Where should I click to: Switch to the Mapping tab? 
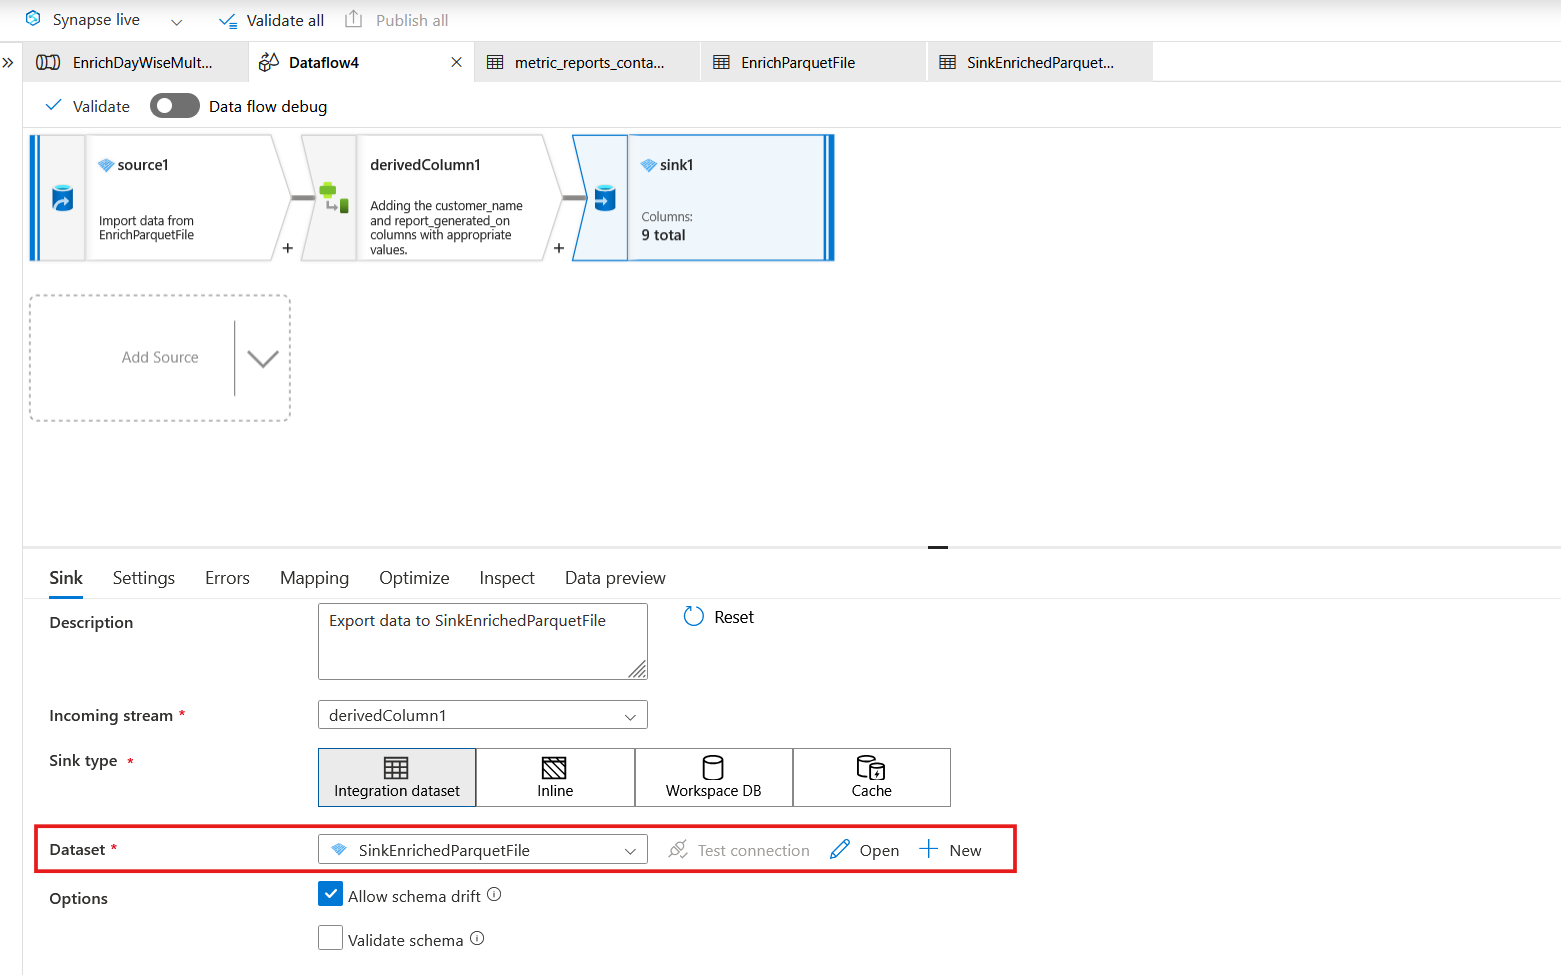314,578
